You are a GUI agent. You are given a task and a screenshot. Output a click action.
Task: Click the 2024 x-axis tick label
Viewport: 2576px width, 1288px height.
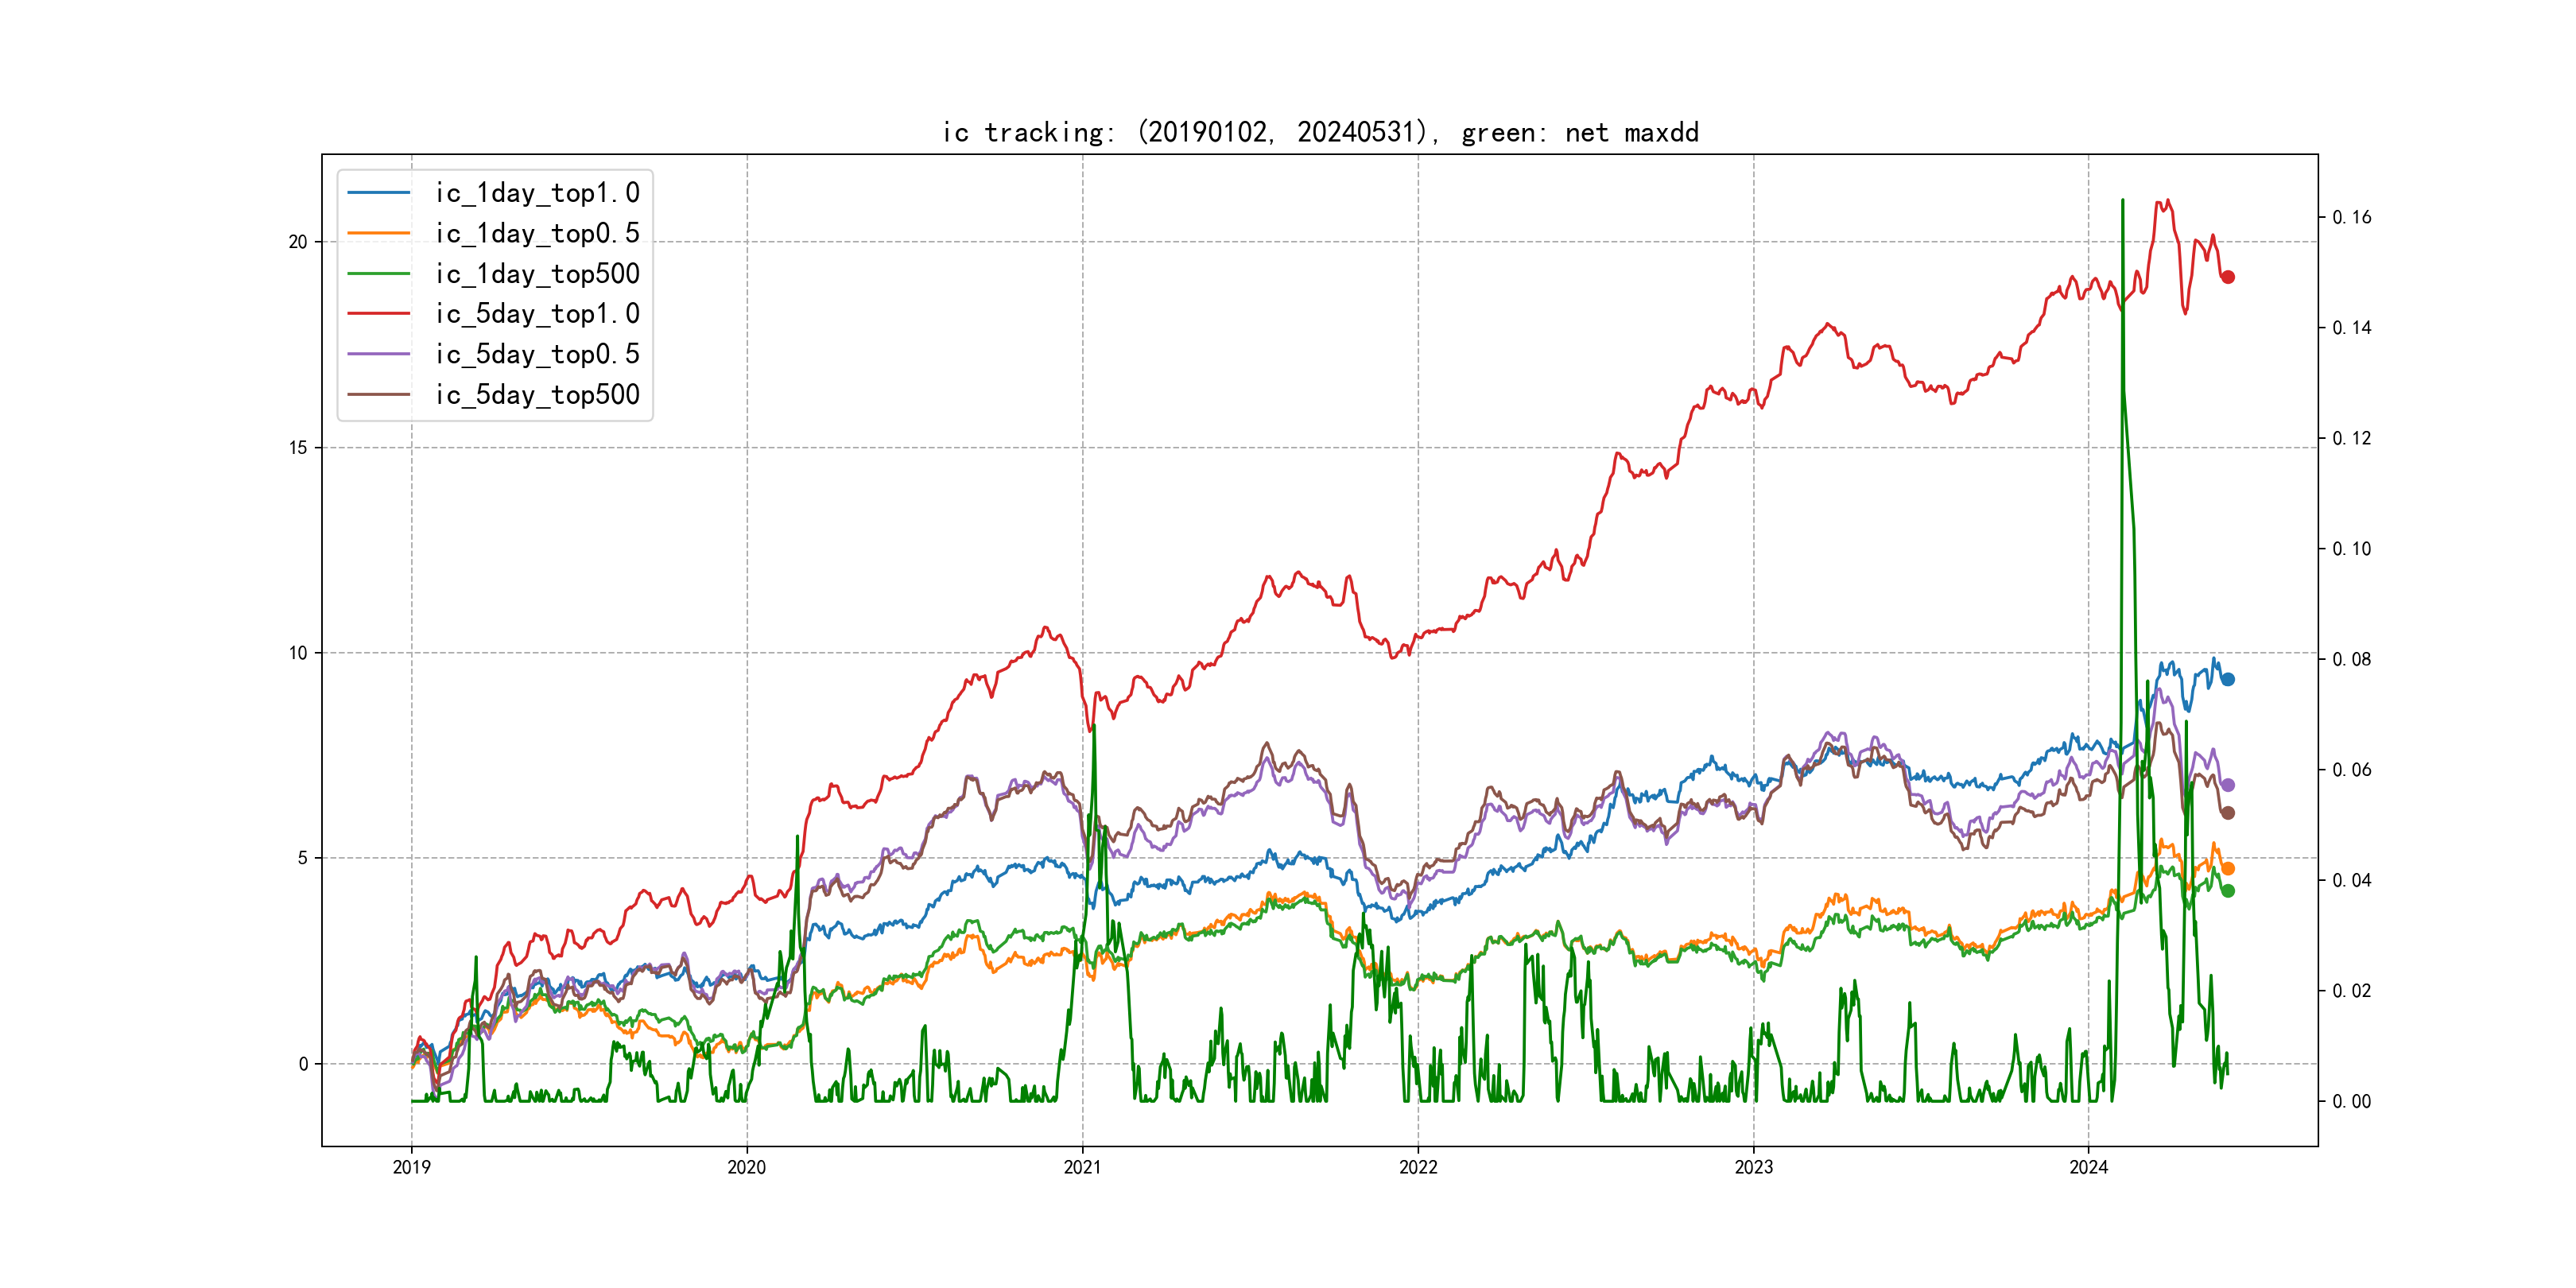pos(2088,1167)
